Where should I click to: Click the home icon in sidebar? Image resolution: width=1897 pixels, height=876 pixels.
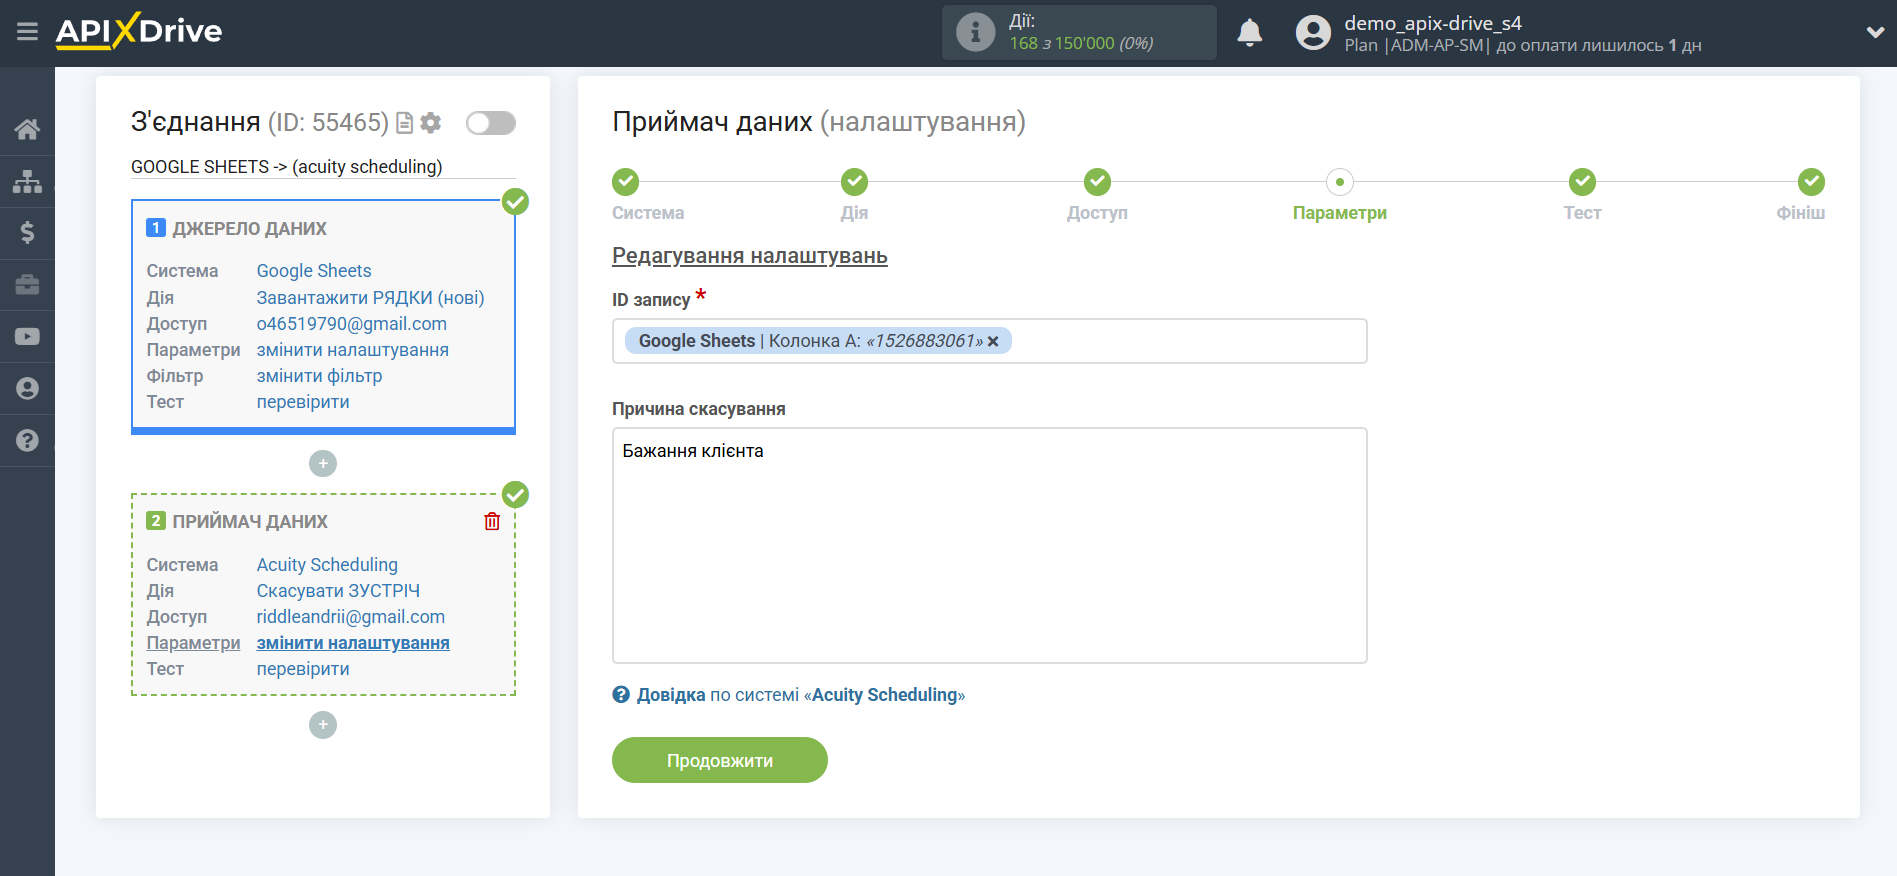point(27,129)
